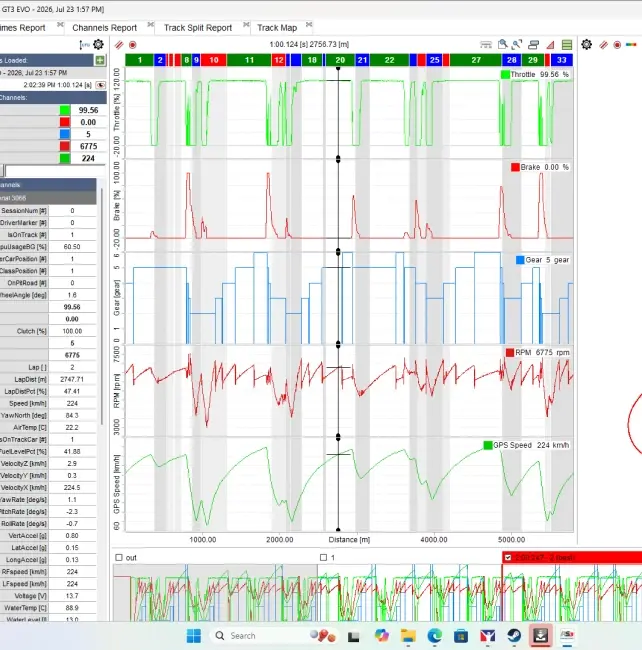Screen dimensions: 642x650
Task: Open Copilot from taskbar
Action: 382,635
